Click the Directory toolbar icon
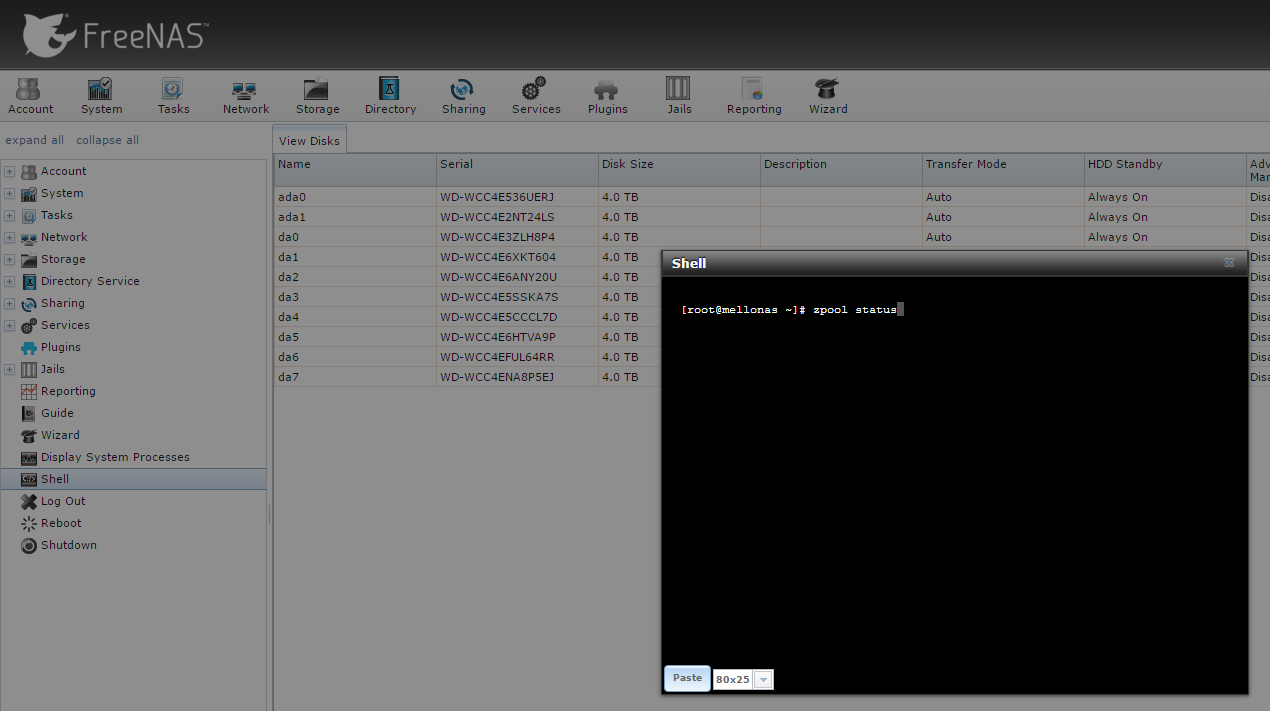The image size is (1270, 711). coord(390,96)
